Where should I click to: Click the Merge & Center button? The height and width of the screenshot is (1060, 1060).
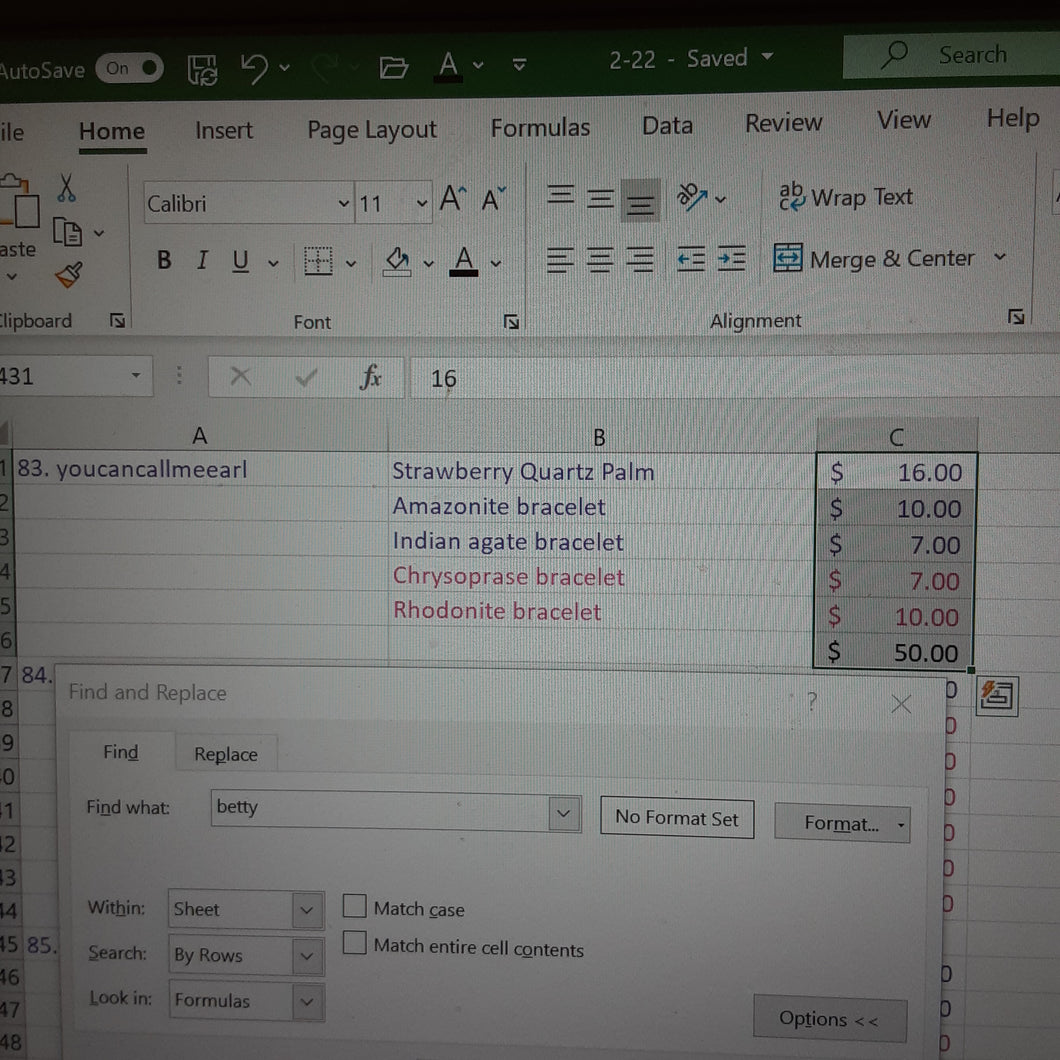pyautogui.click(x=874, y=258)
